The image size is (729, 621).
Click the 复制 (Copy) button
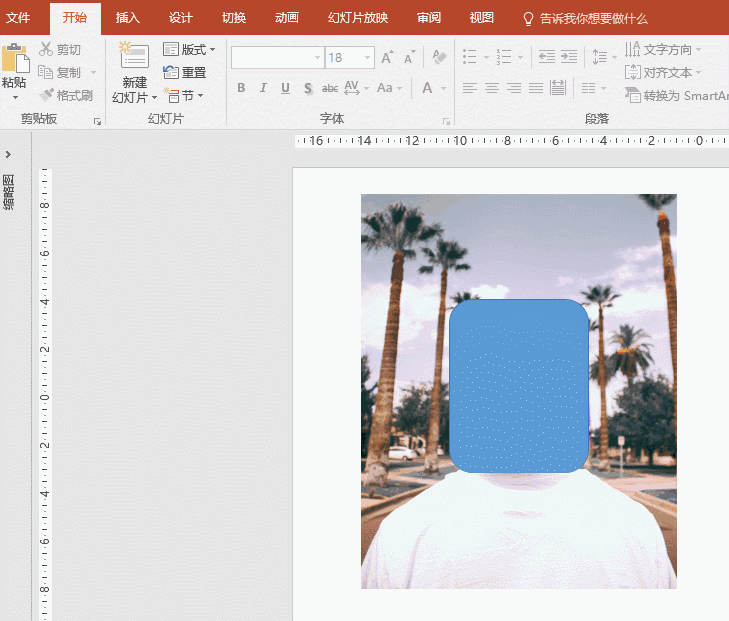click(x=60, y=73)
